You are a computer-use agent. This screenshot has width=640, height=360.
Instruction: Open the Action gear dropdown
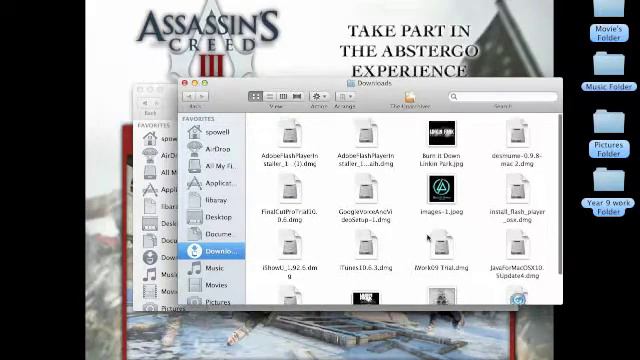pos(319,96)
